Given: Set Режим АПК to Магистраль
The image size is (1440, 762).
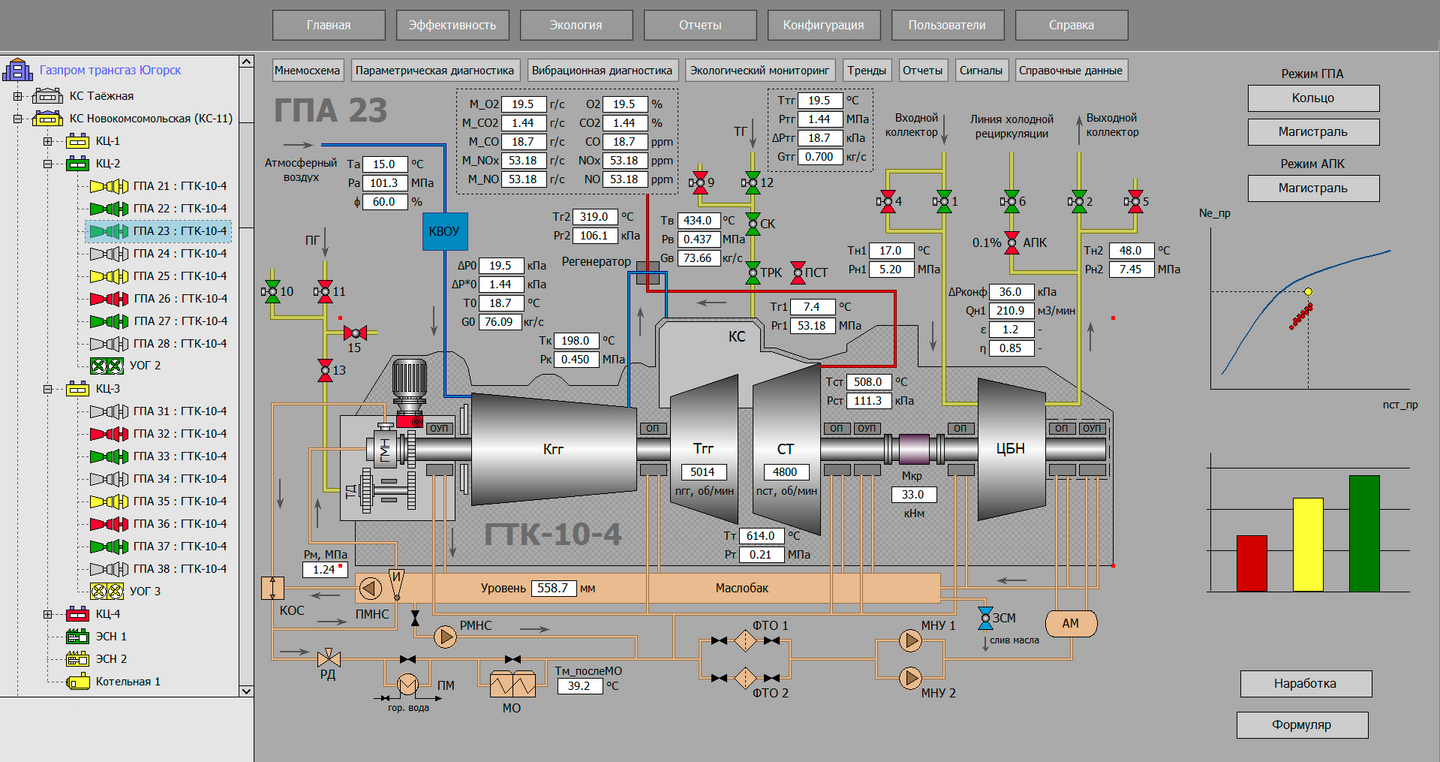Looking at the screenshot, I should coord(1313,188).
